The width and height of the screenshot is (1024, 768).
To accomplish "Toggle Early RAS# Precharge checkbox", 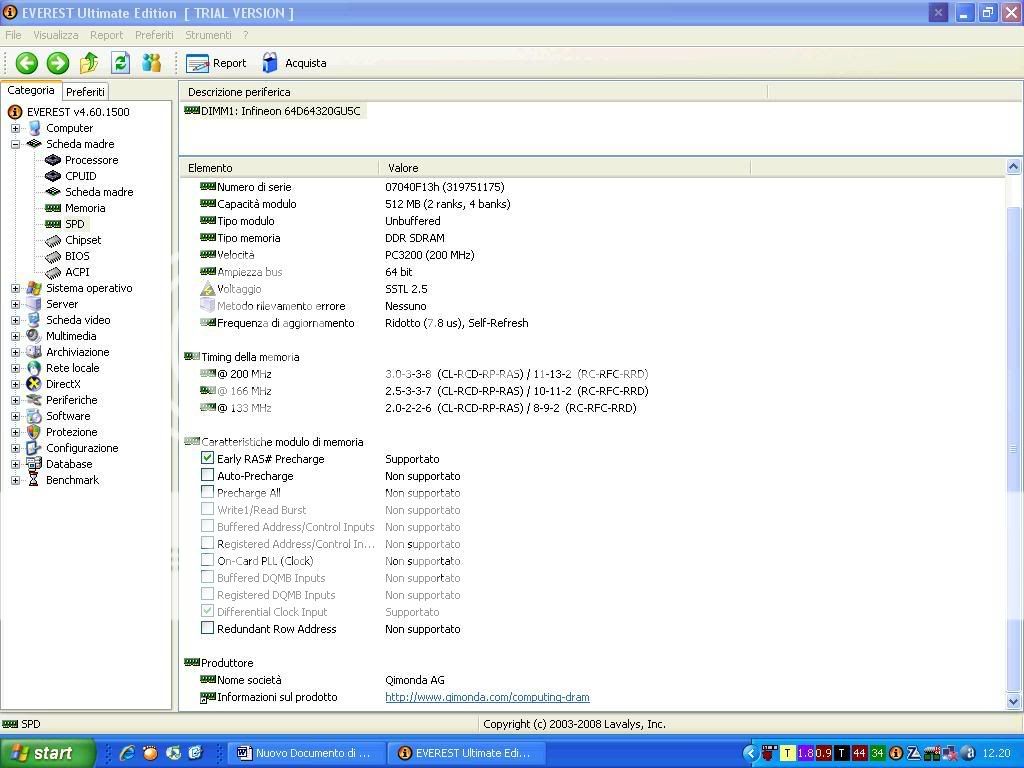I will click(x=207, y=458).
